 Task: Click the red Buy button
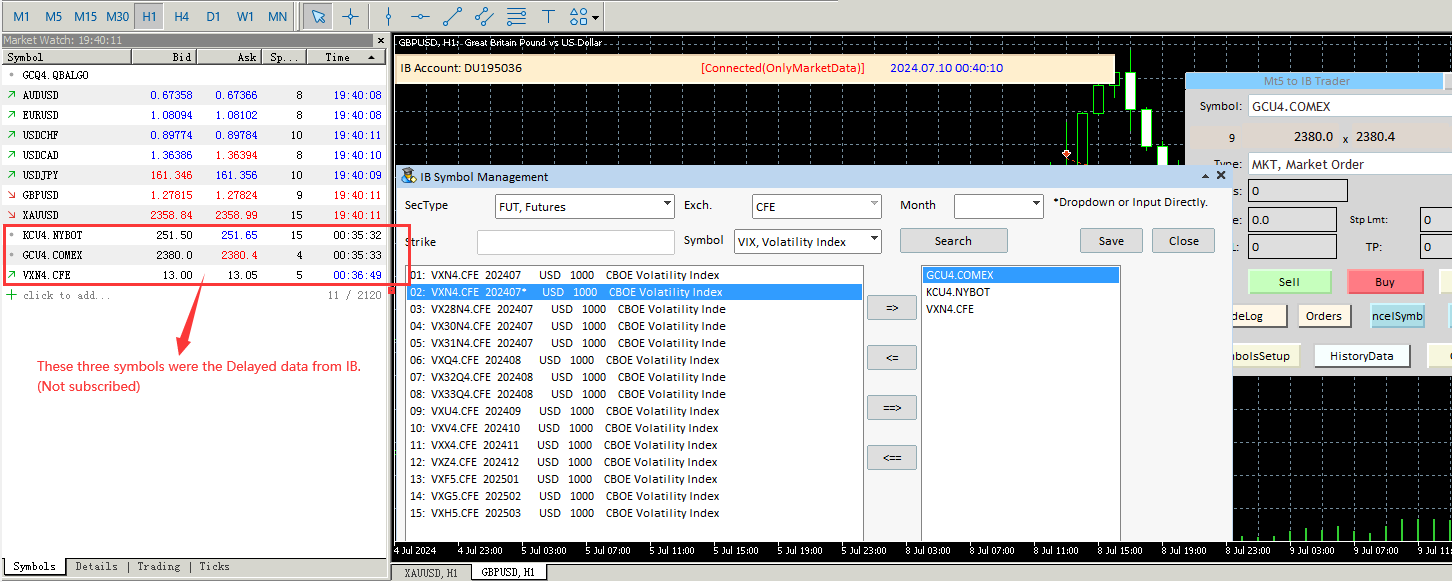1385,282
